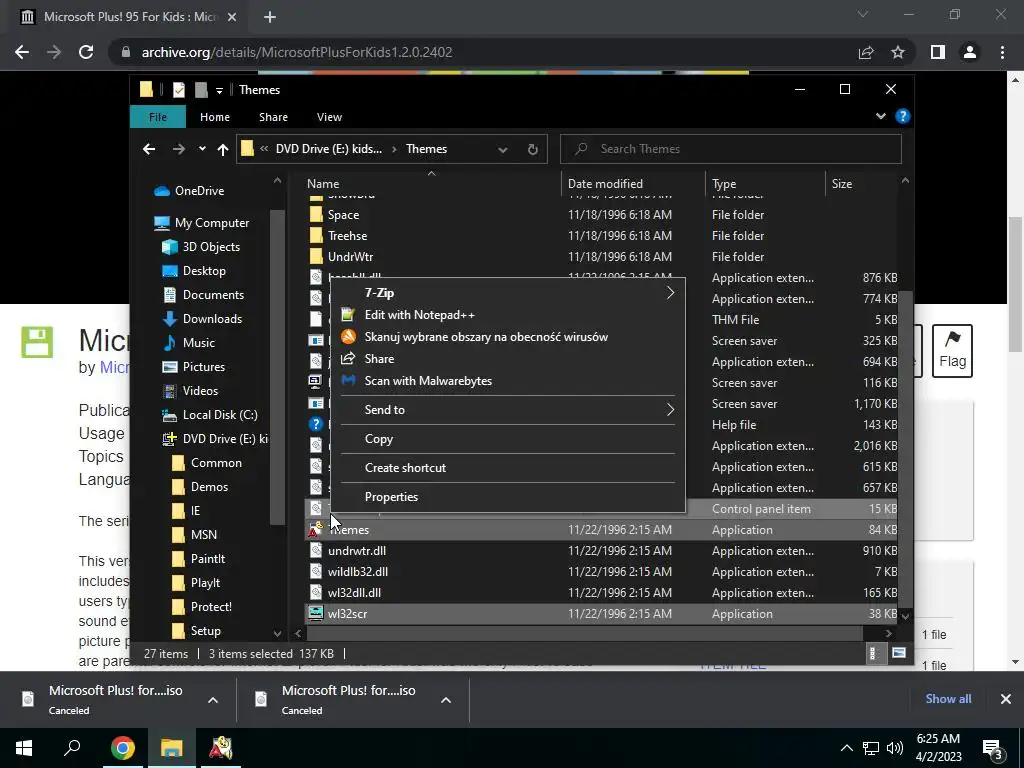This screenshot has width=1024, height=768.
Task: Reload the archive.org page in Chrome
Action: 86,52
